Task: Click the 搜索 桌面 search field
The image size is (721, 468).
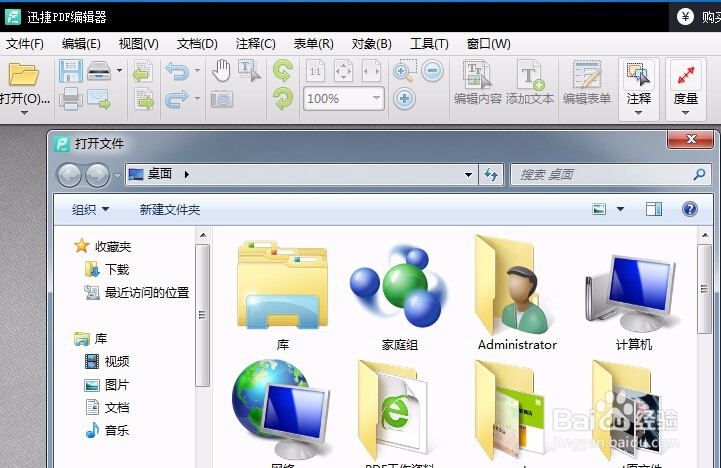Action: tap(611, 175)
